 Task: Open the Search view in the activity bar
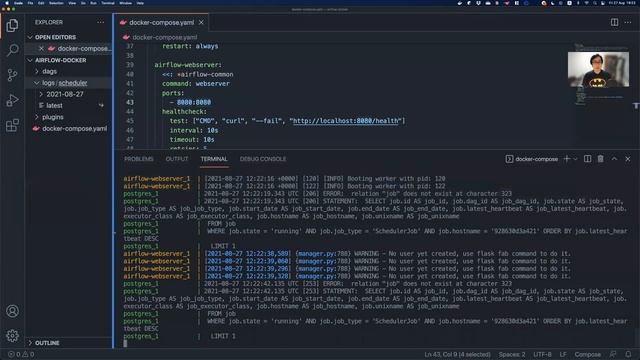pyautogui.click(x=12, y=50)
